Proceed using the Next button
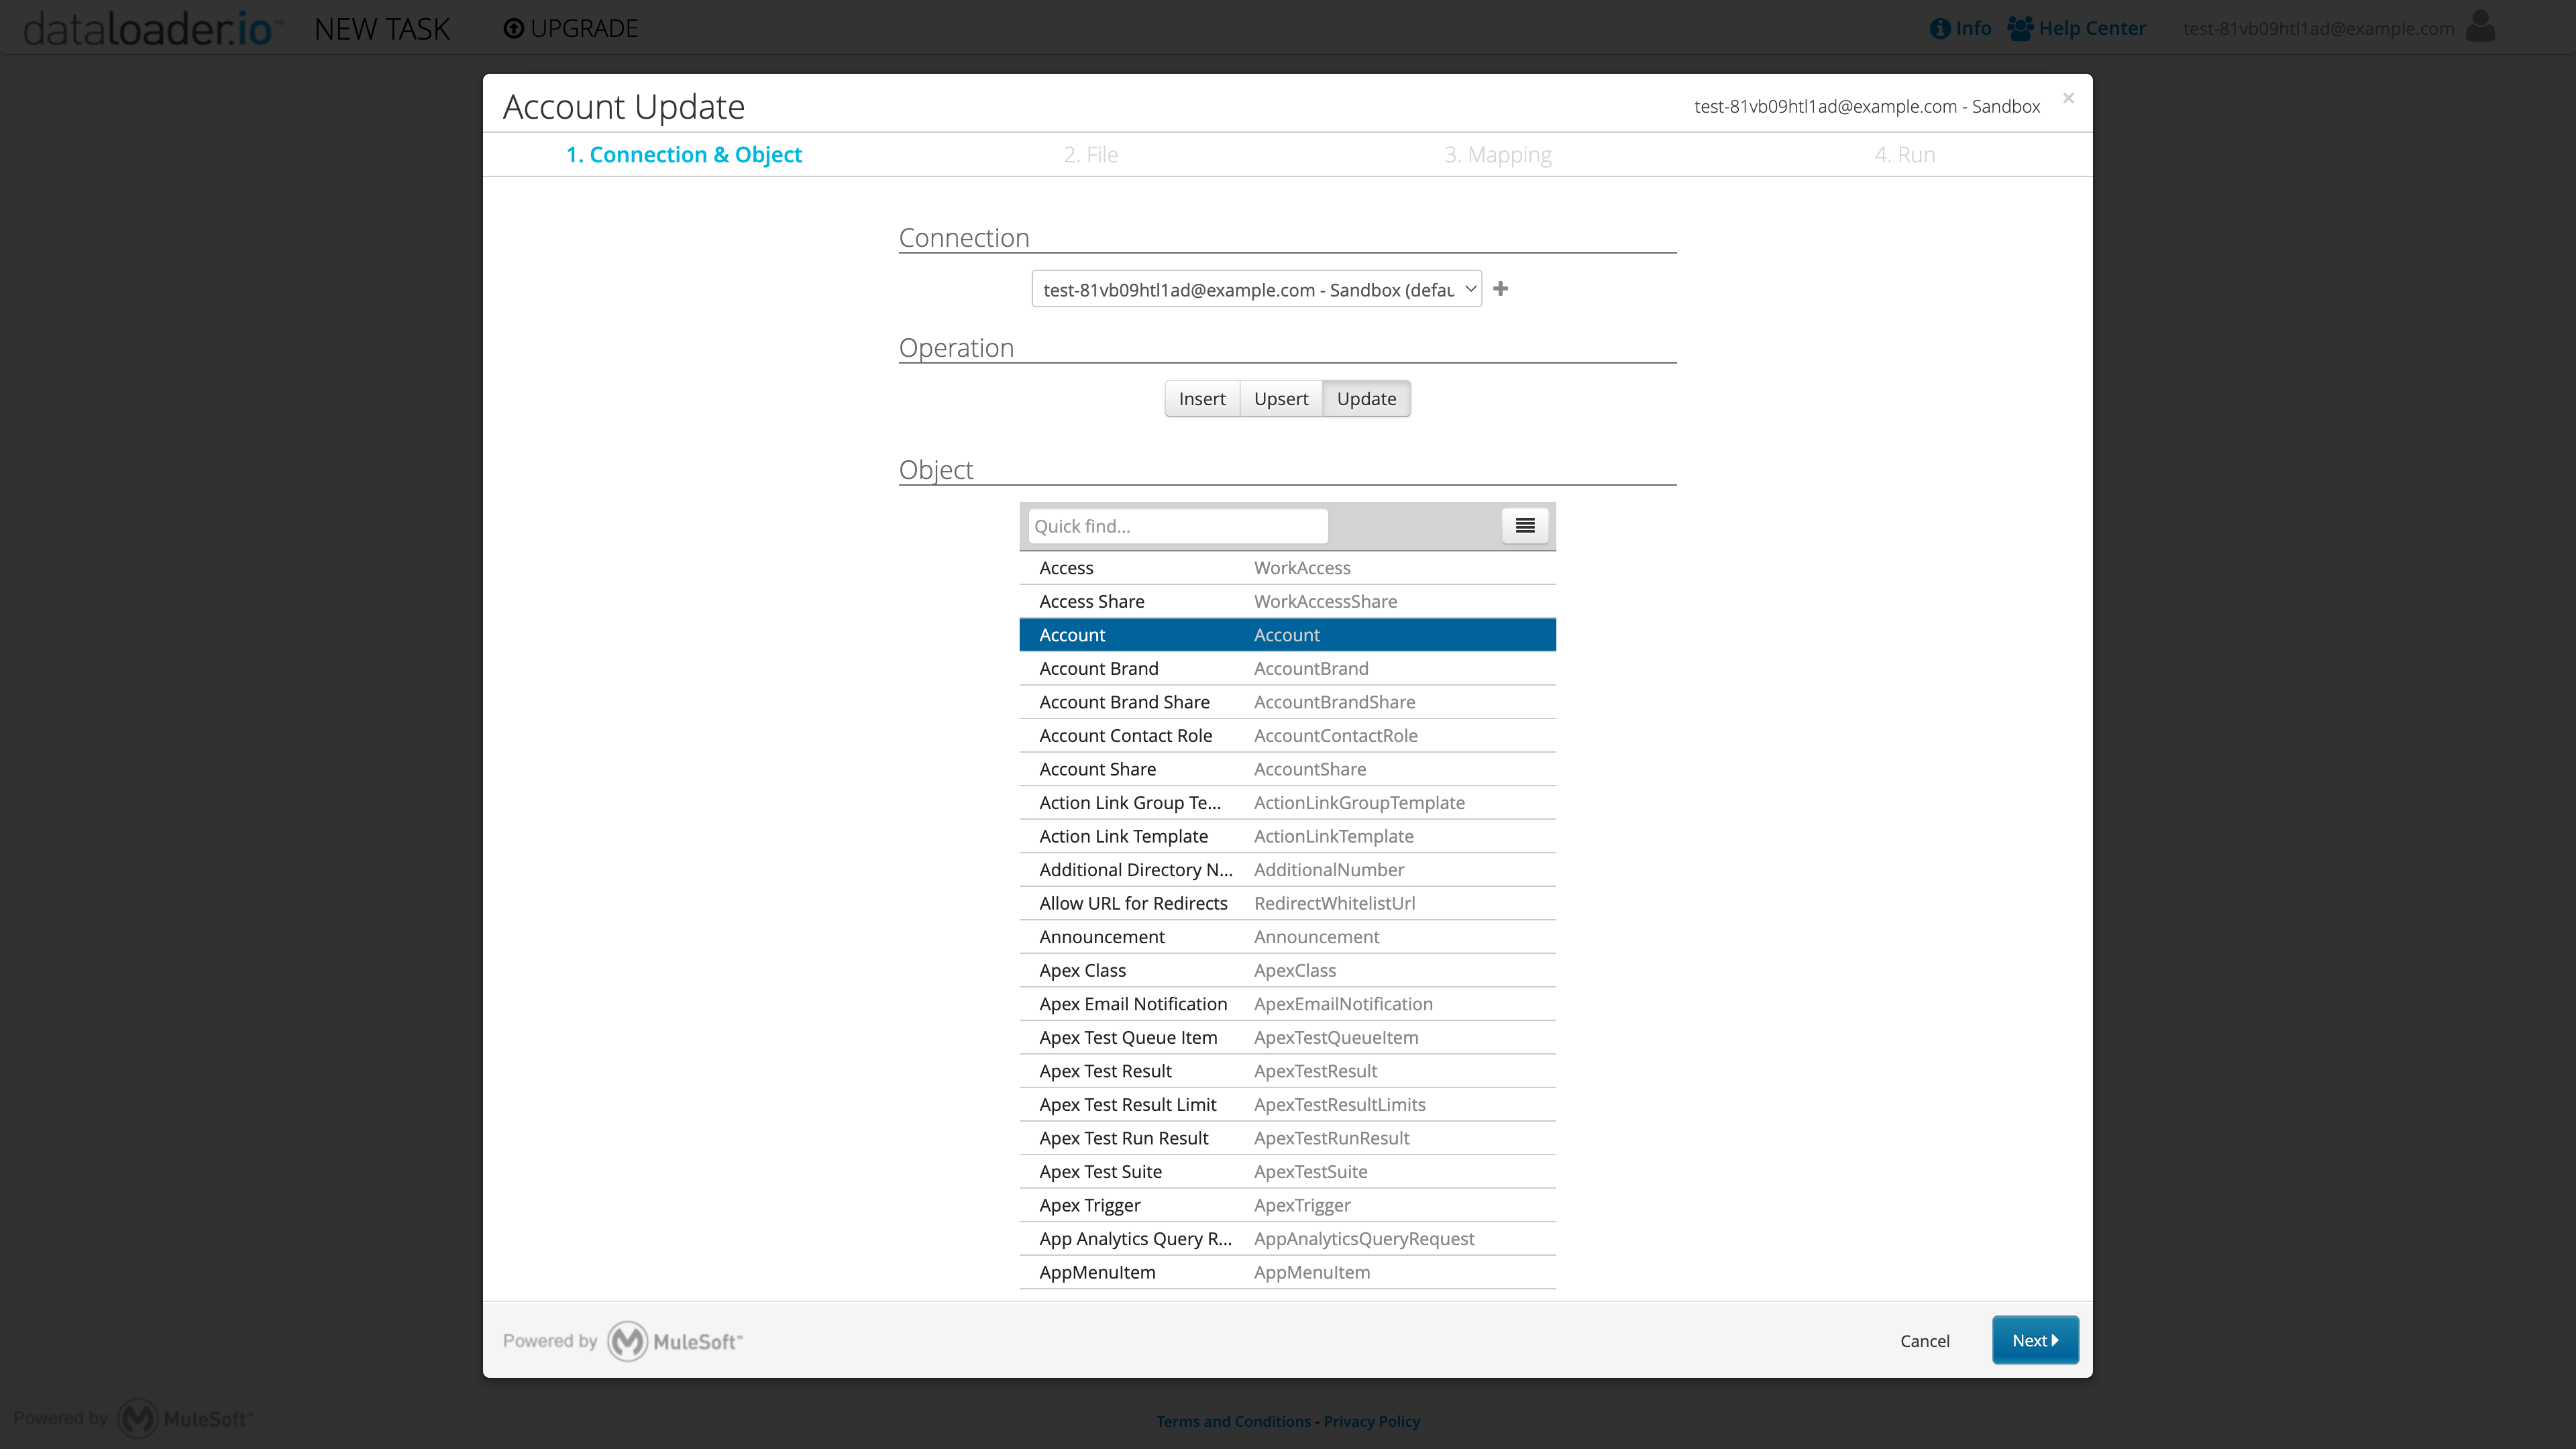Image resolution: width=2576 pixels, height=1449 pixels. click(2035, 1340)
